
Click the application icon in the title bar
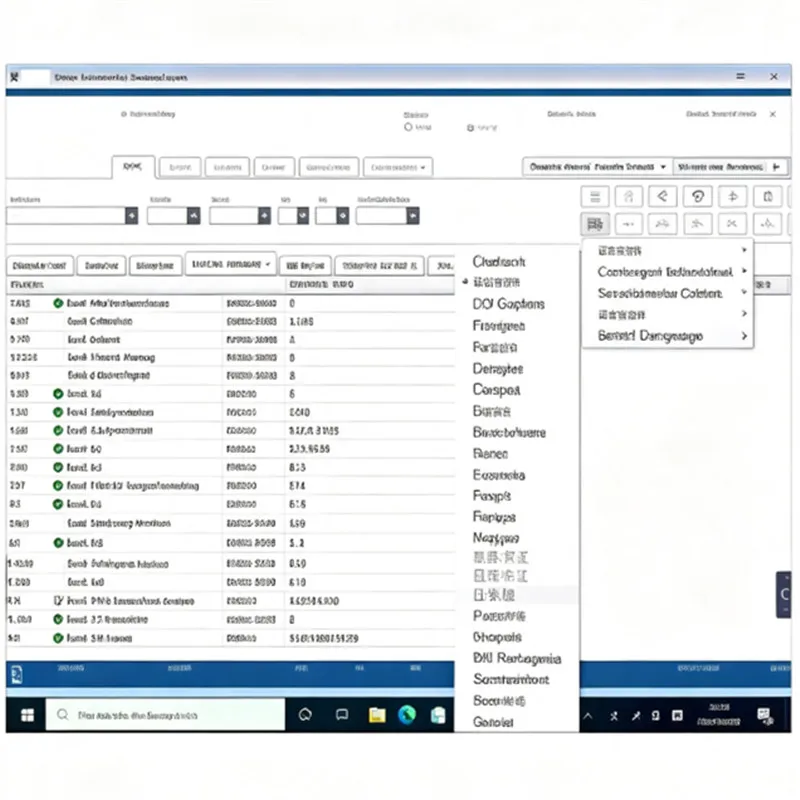tap(15, 77)
